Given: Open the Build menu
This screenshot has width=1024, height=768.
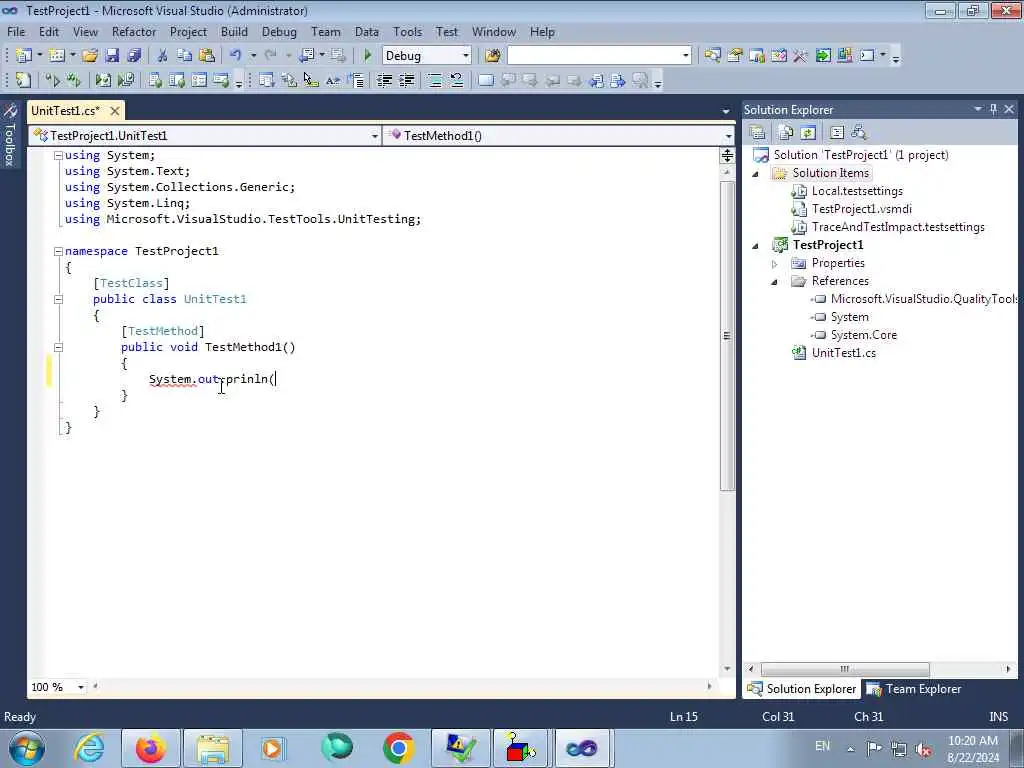Looking at the screenshot, I should 234,31.
